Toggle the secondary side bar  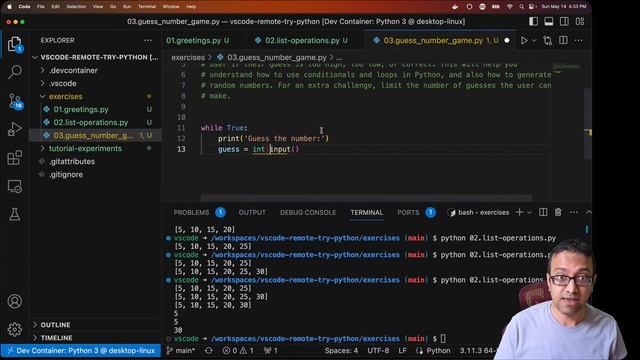click(564, 22)
